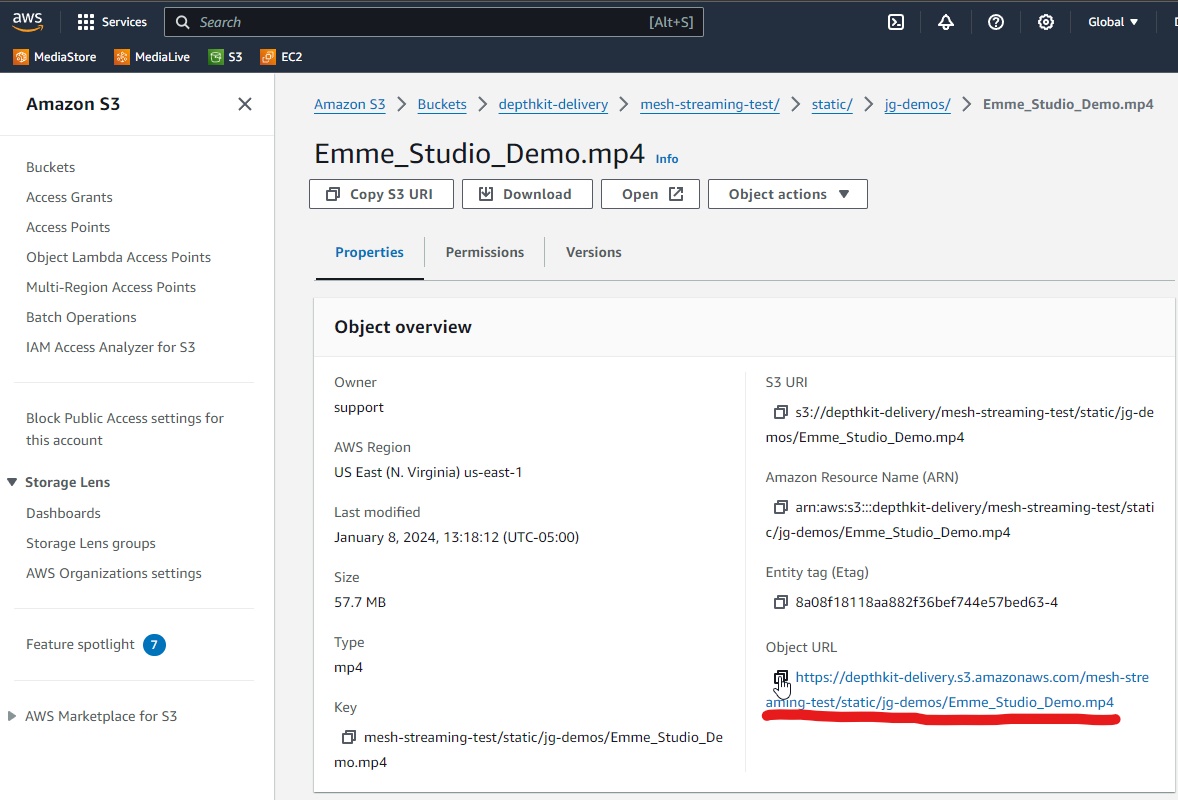
Task: Click the owner value 'support'
Action: [x=358, y=408]
